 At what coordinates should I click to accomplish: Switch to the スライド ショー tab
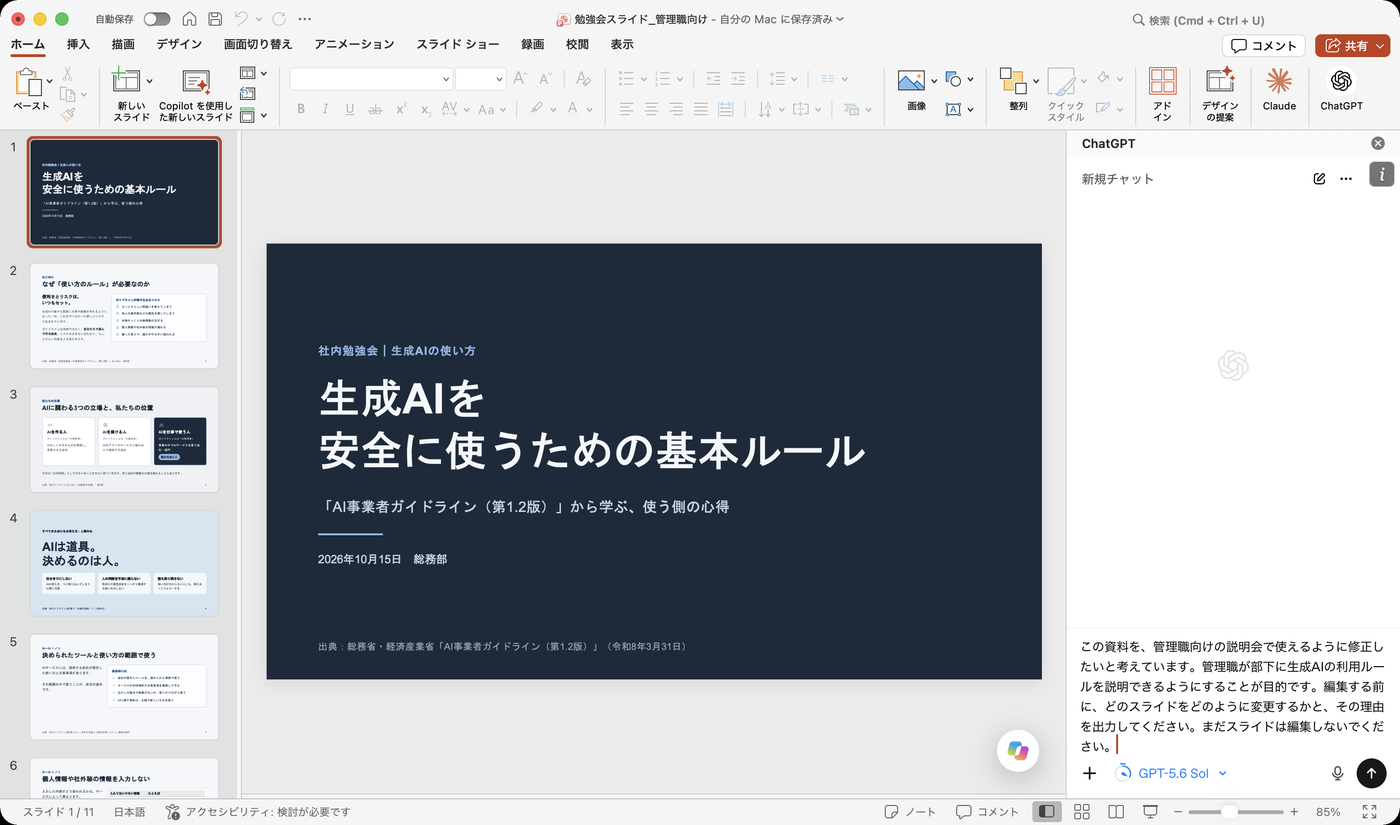(458, 44)
